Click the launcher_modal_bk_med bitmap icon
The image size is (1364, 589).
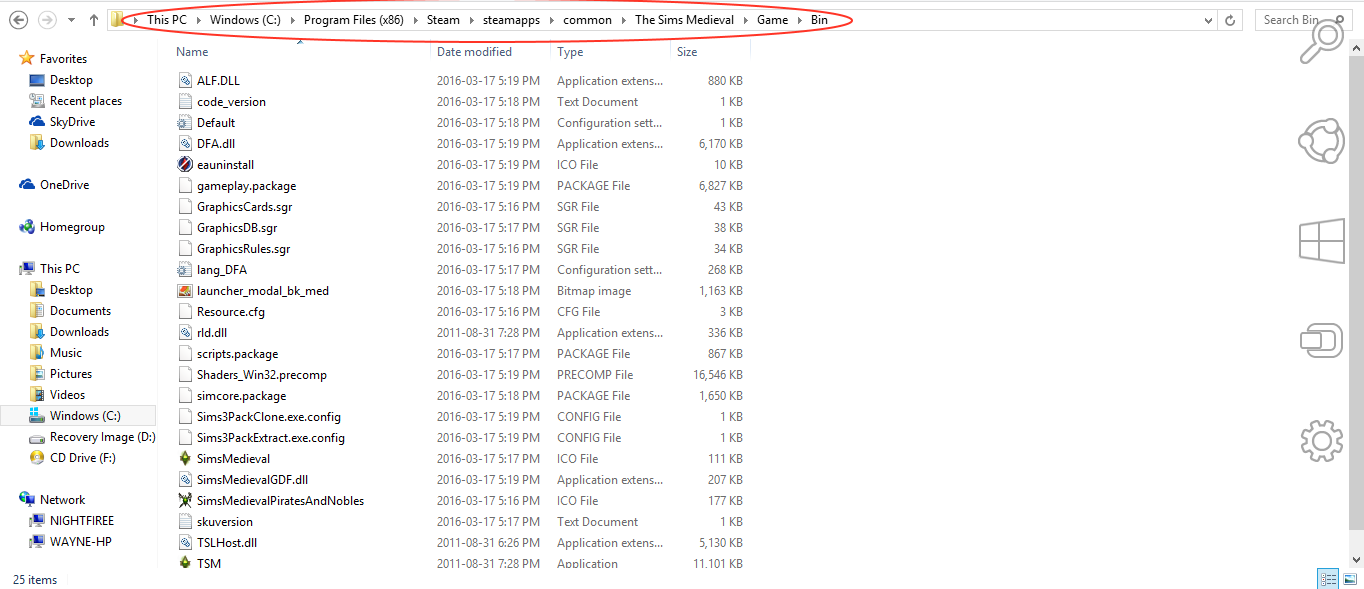coord(184,291)
